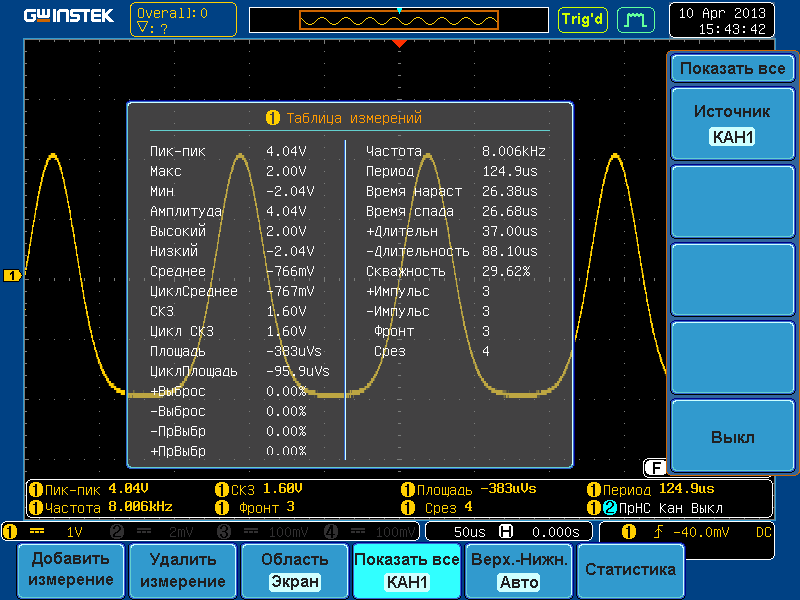Click the acquisition mode waveform icon
This screenshot has height=600, width=800.
[x=632, y=19]
